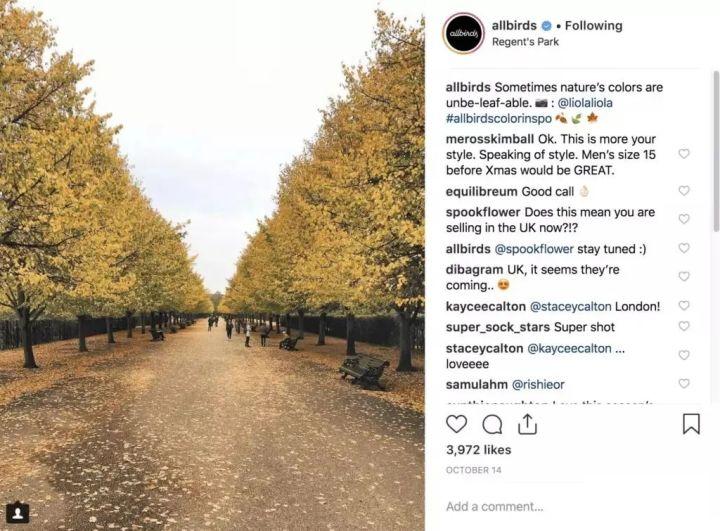This screenshot has height=531, width=720.
Task: Focus the Add a comment field
Action: pos(572,507)
